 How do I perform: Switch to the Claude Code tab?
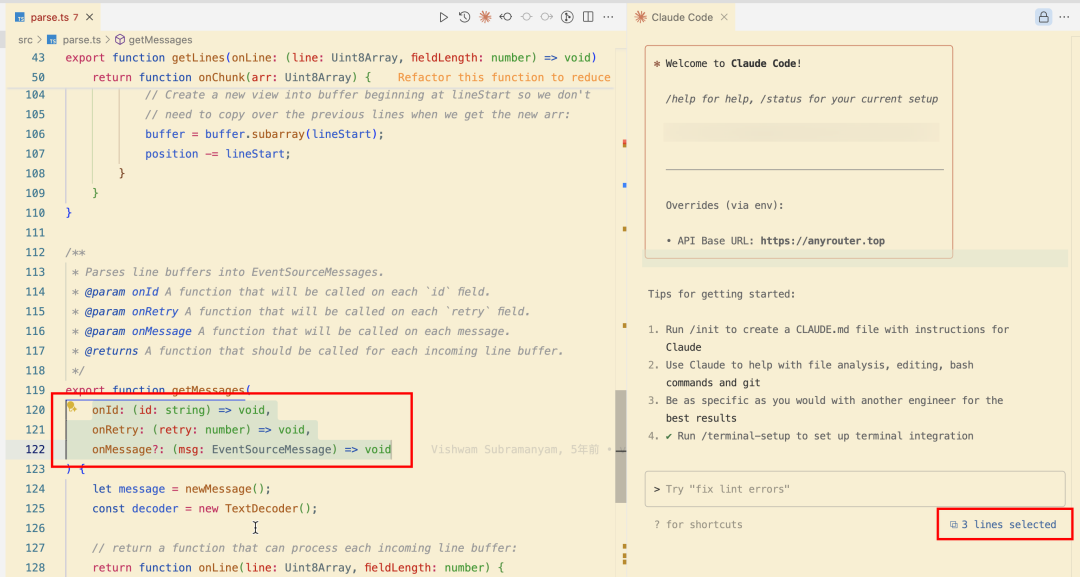682,17
